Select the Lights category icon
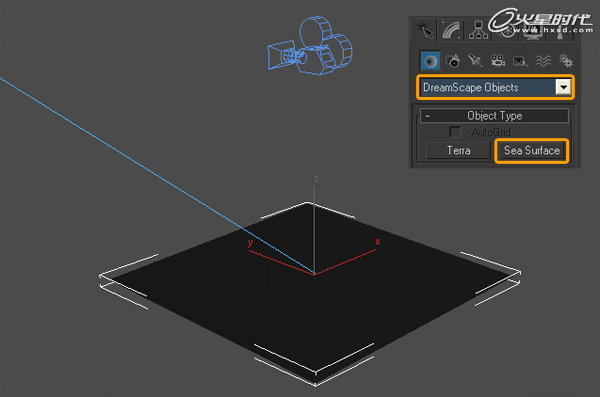 (x=475, y=61)
